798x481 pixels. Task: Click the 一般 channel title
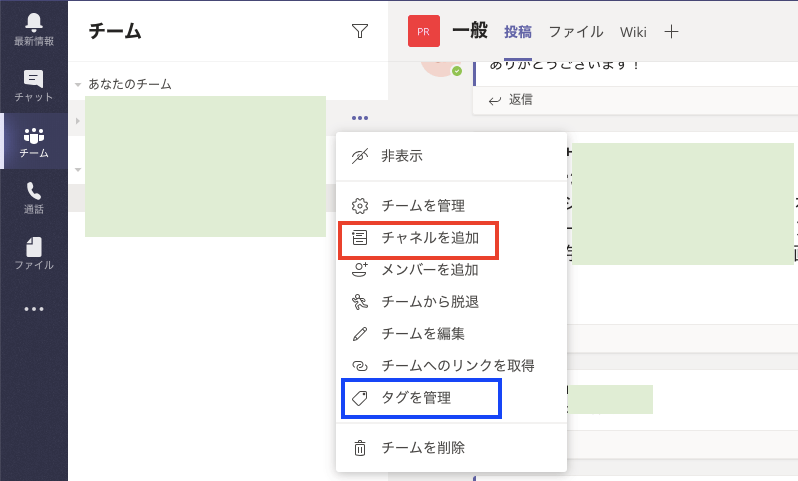click(470, 31)
